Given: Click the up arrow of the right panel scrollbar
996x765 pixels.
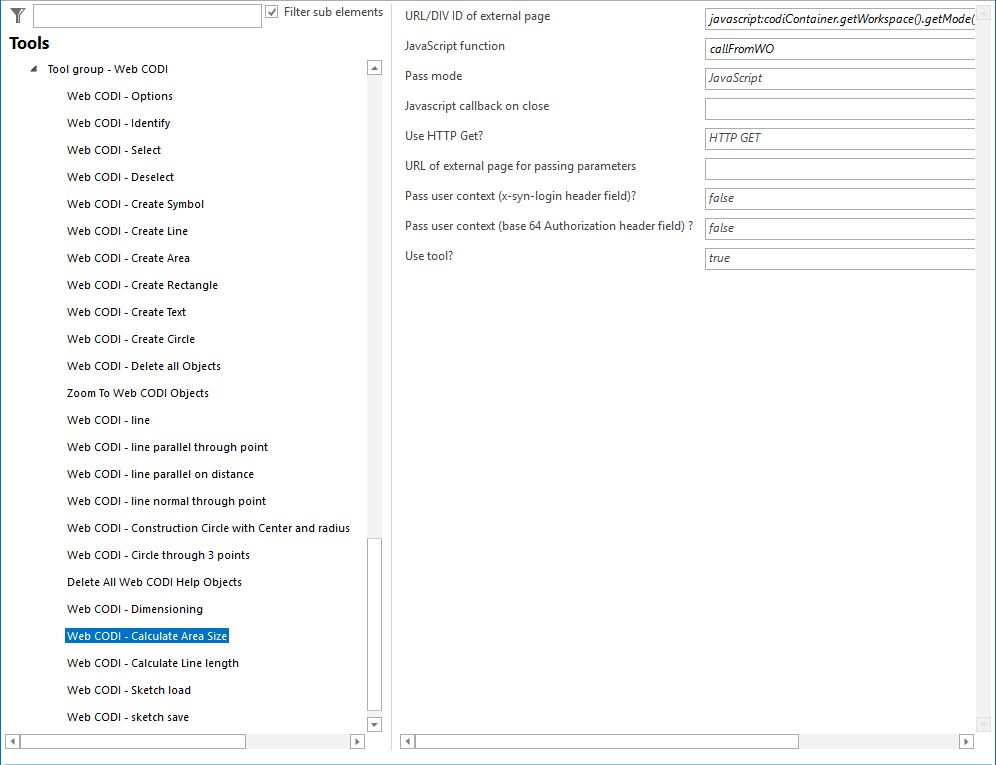Looking at the screenshot, I should point(982,11).
